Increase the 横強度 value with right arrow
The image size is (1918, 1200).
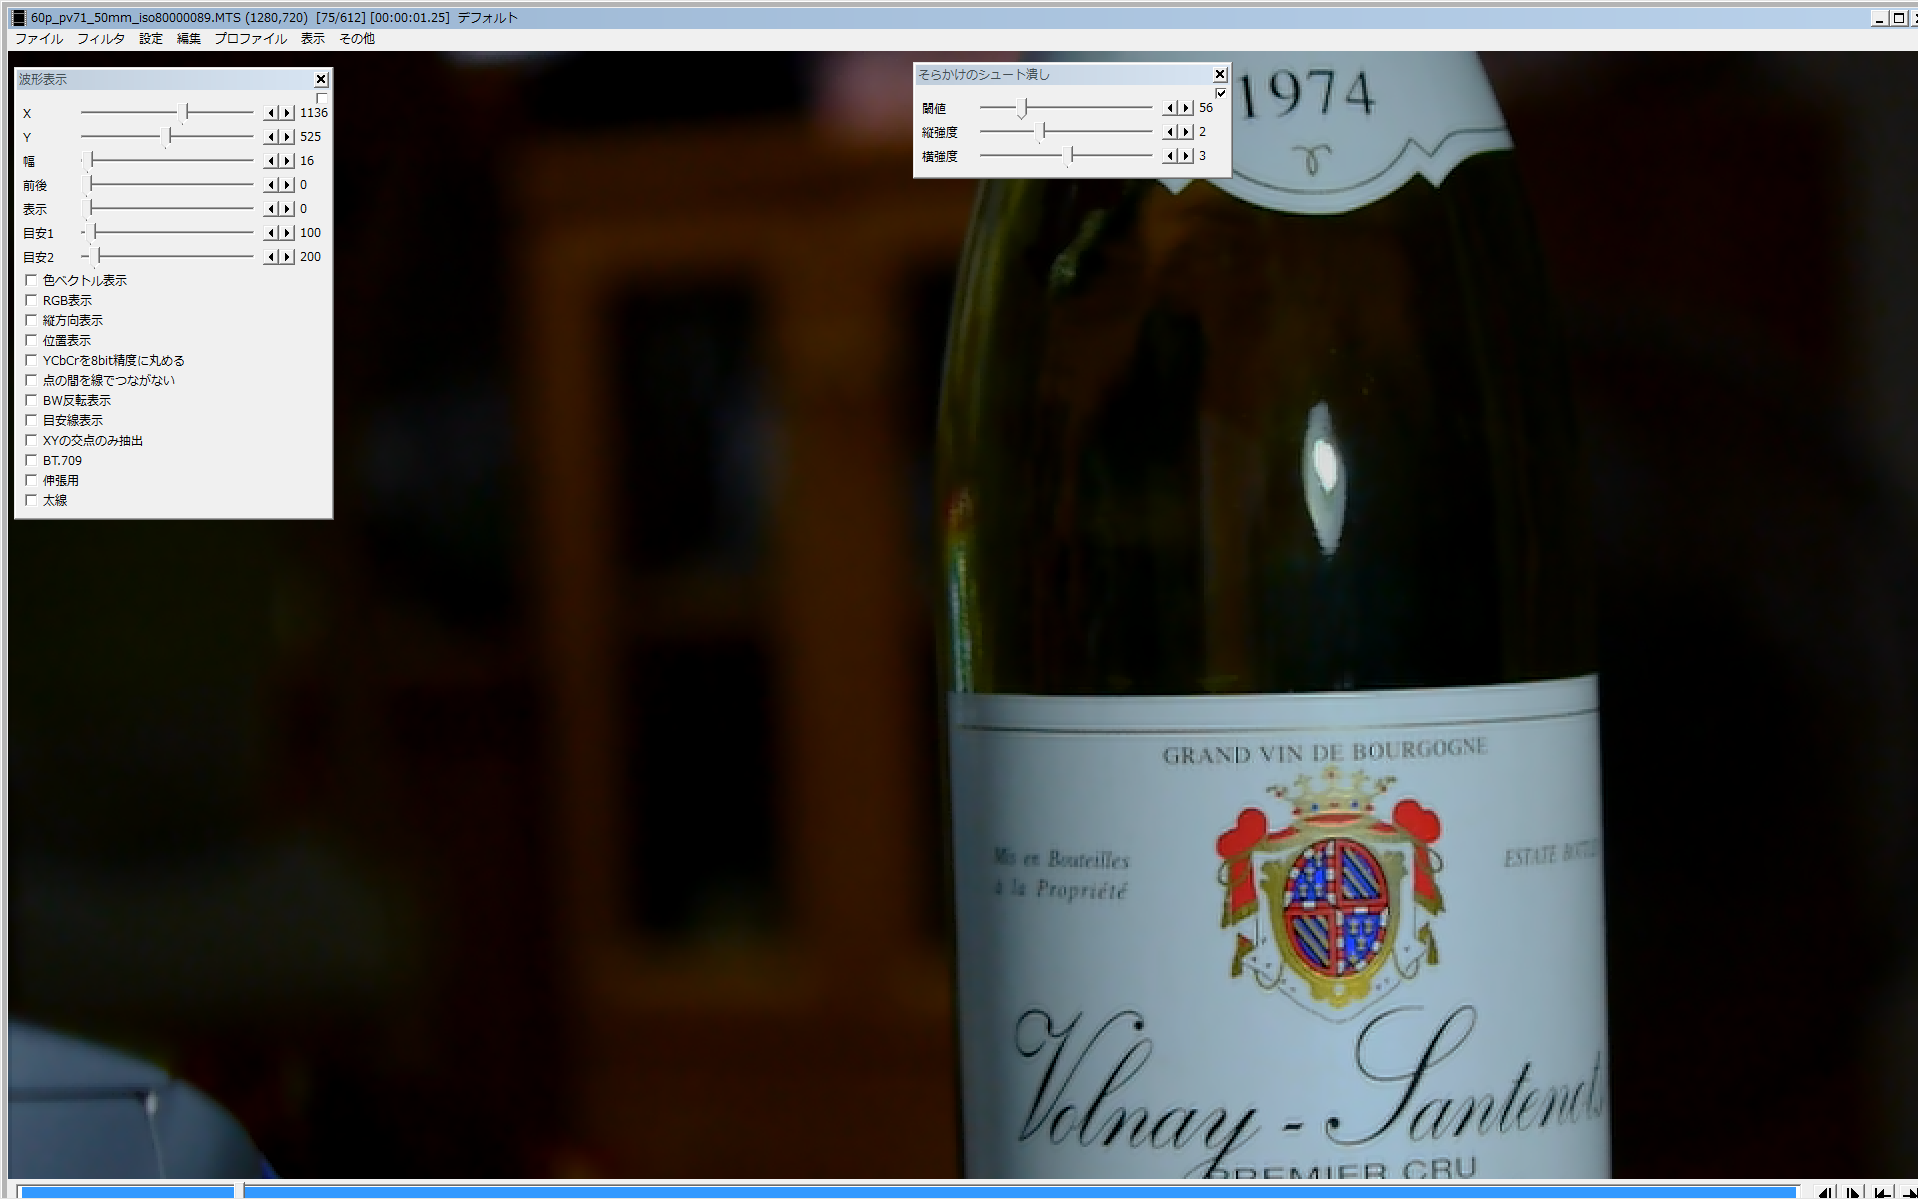click(1186, 156)
